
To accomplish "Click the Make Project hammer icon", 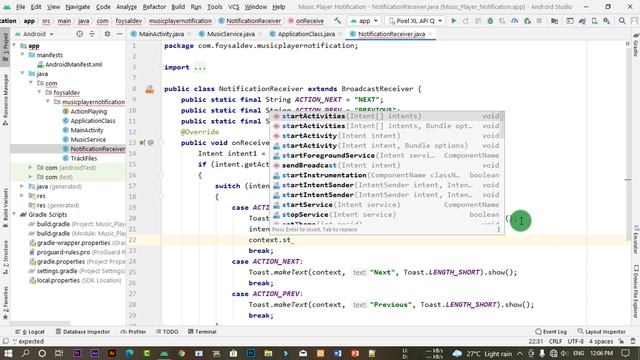I will tap(338, 20).
